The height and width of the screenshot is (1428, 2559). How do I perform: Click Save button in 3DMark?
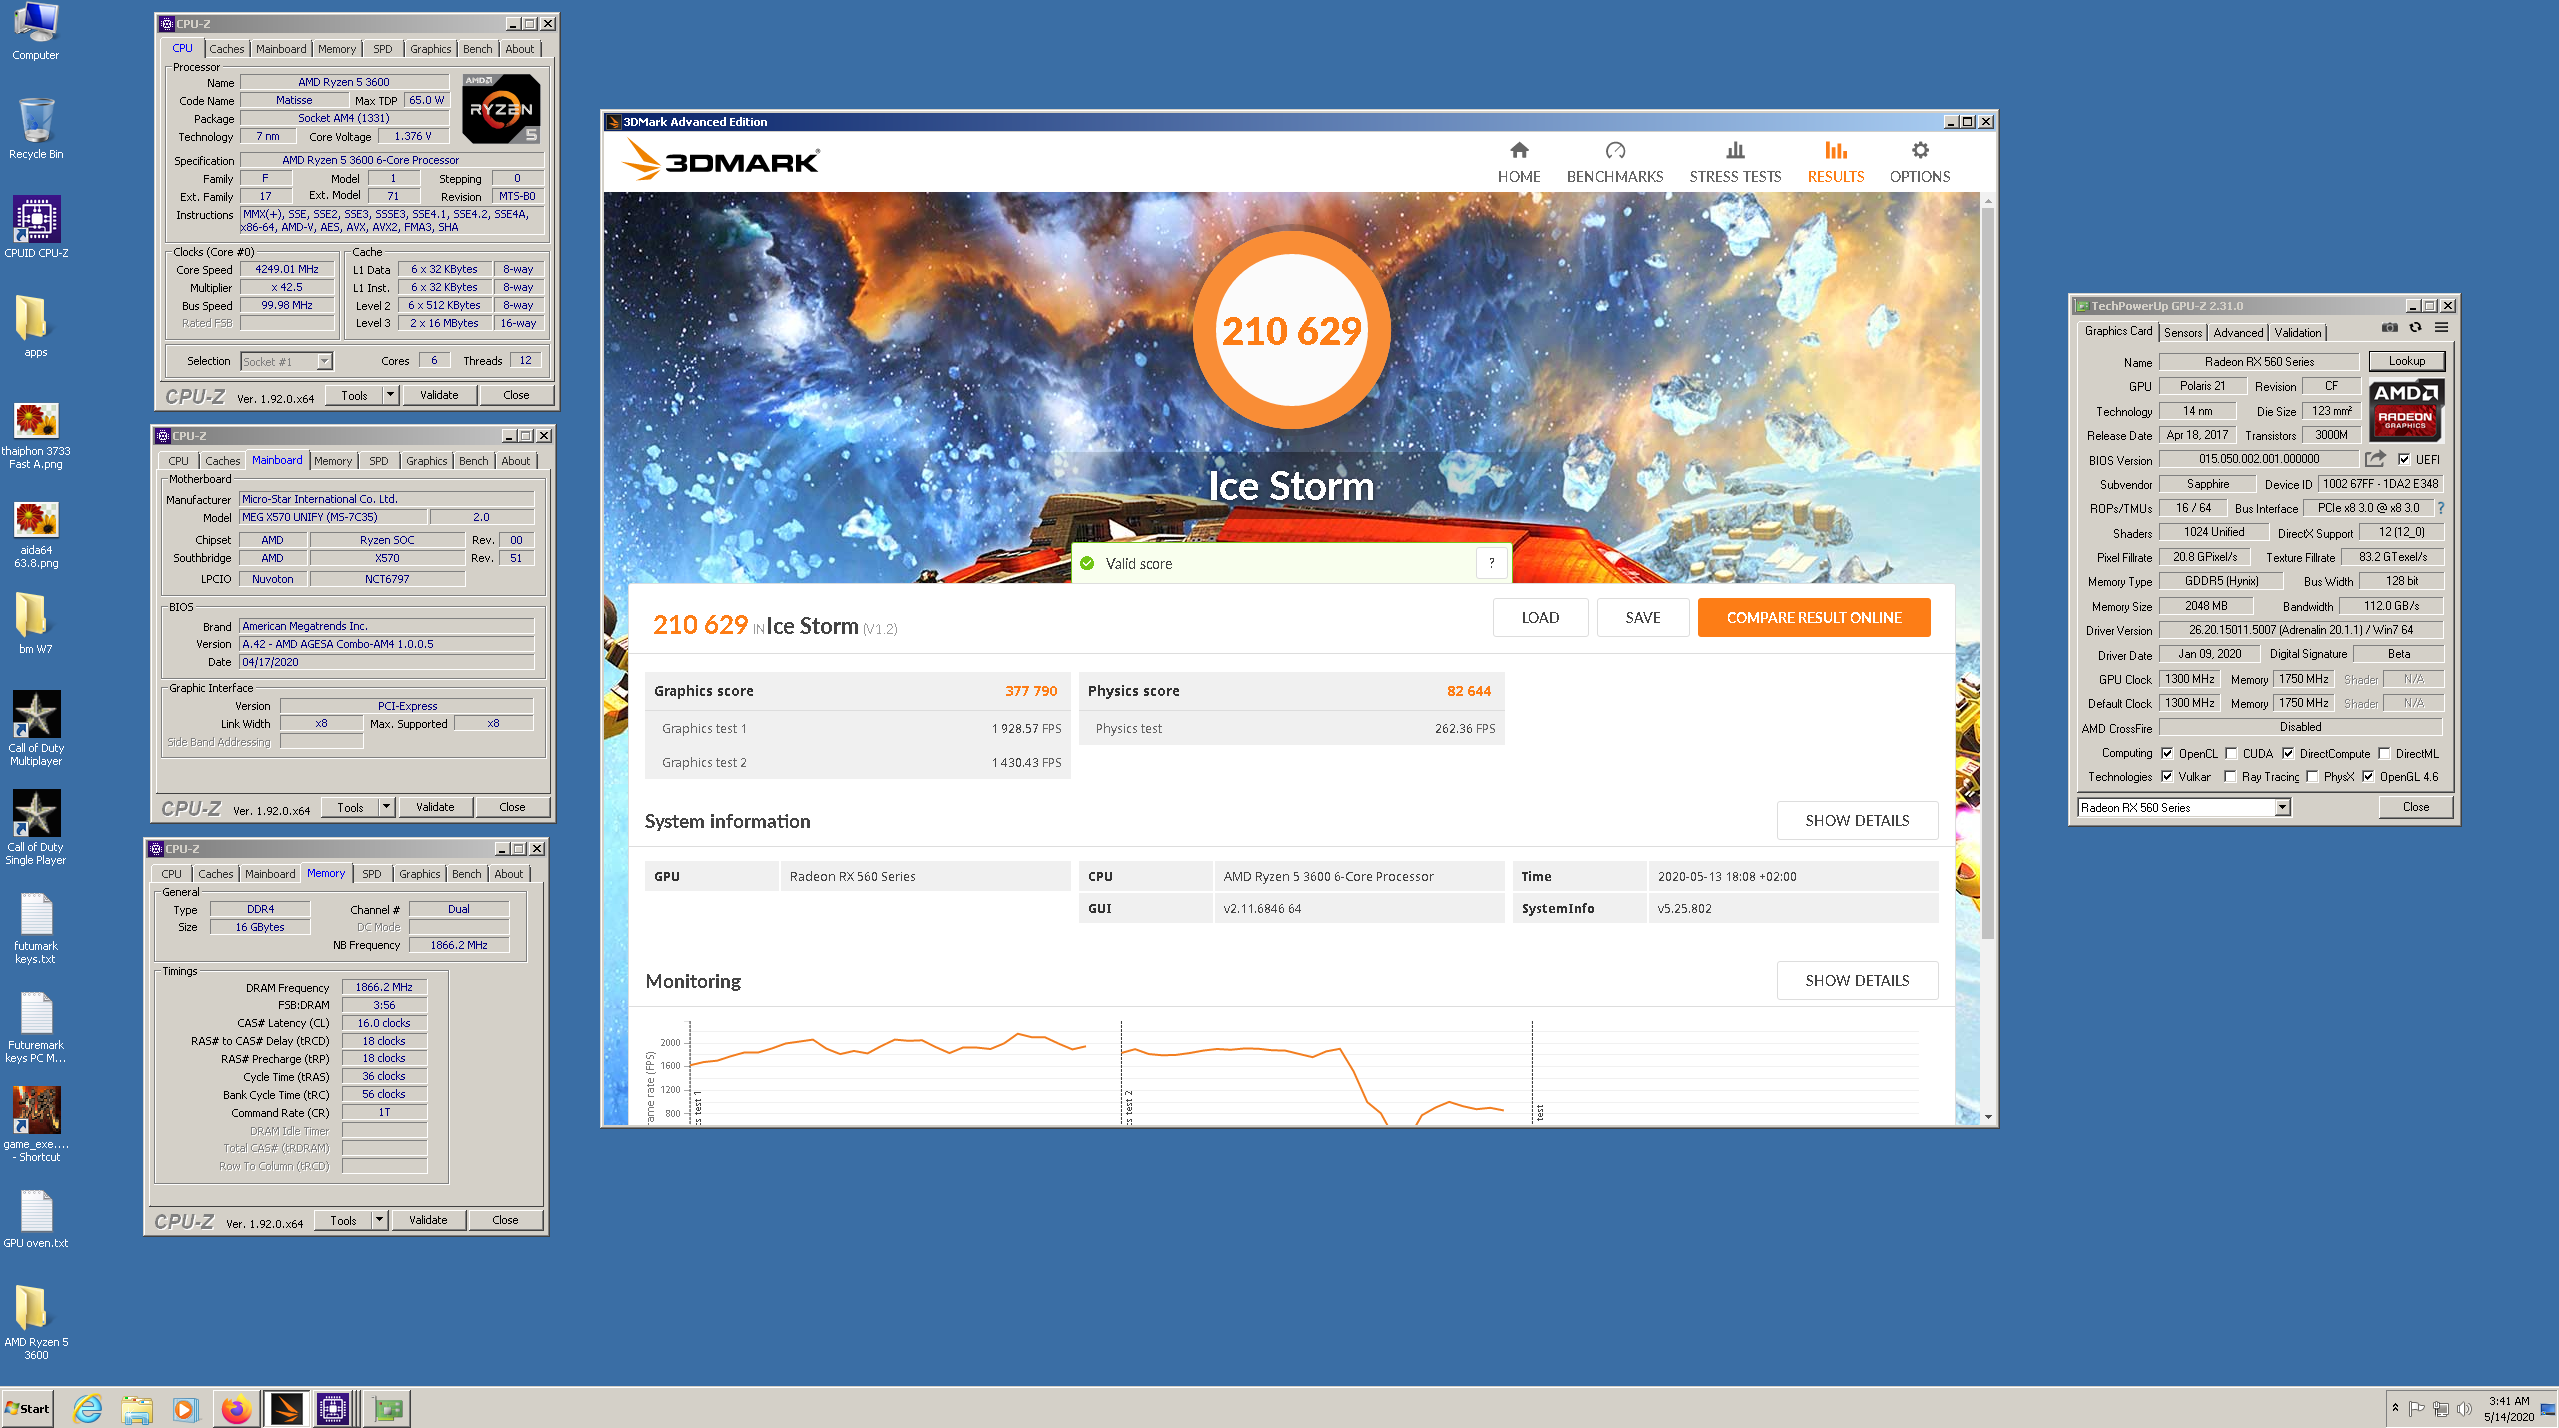[1642, 617]
